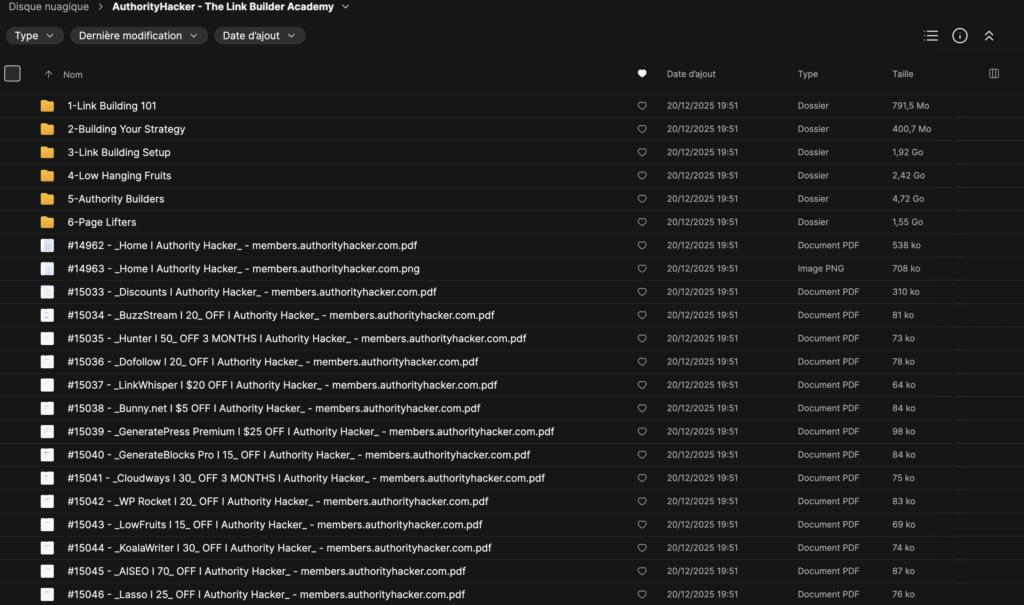
Task: Open the Type filter dropdown
Action: click(34, 35)
